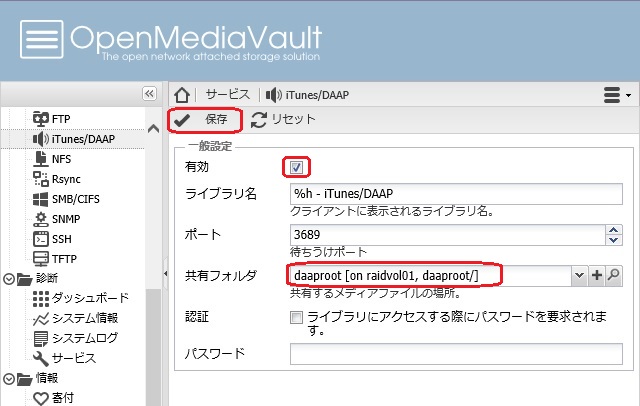Collapse the sidebar with double-chevron button
Screen dimensions: 640x406
149,94
